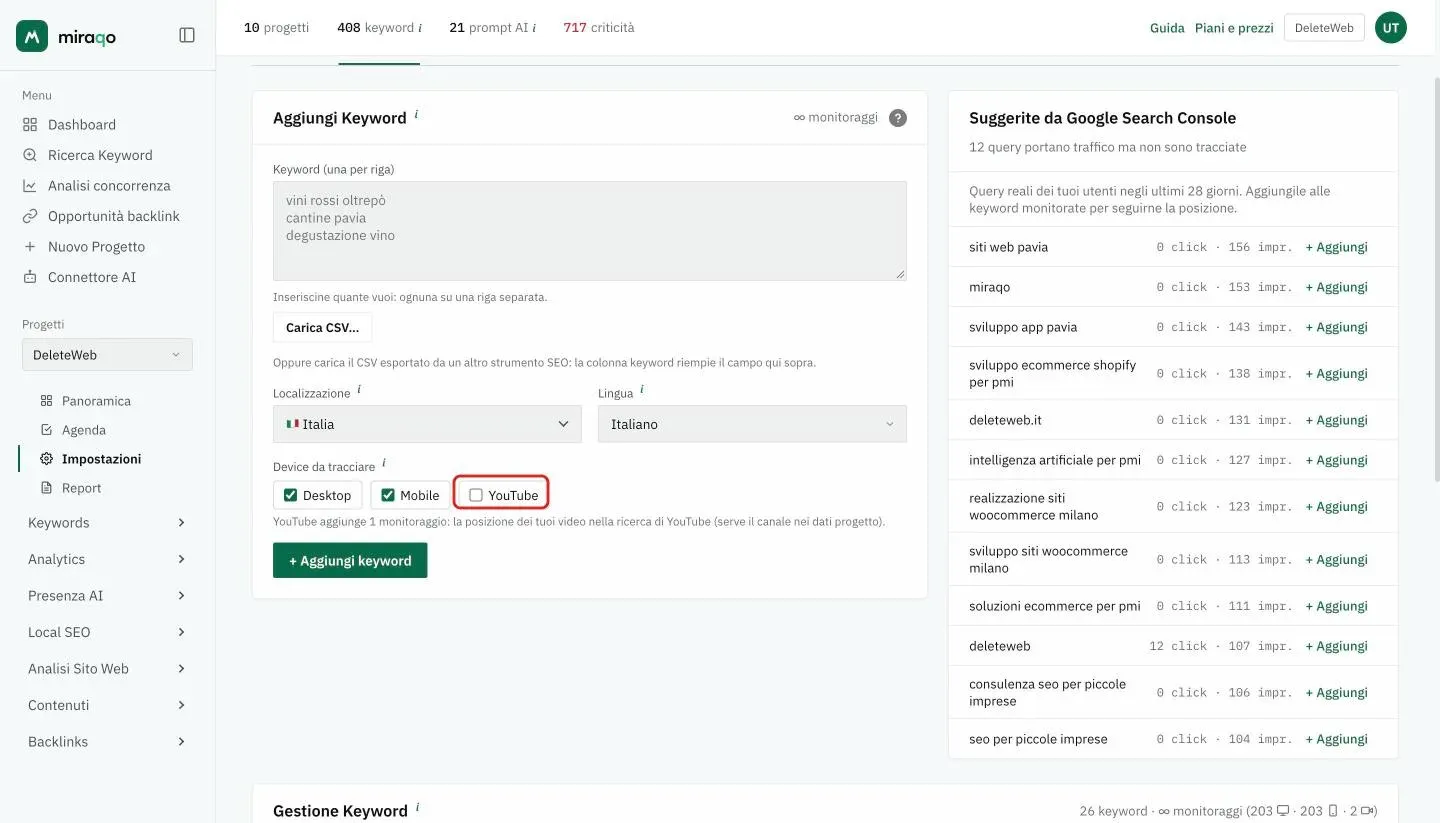Image resolution: width=1440 pixels, height=823 pixels.
Task: Click the Report document icon
Action: pyautogui.click(x=46, y=488)
